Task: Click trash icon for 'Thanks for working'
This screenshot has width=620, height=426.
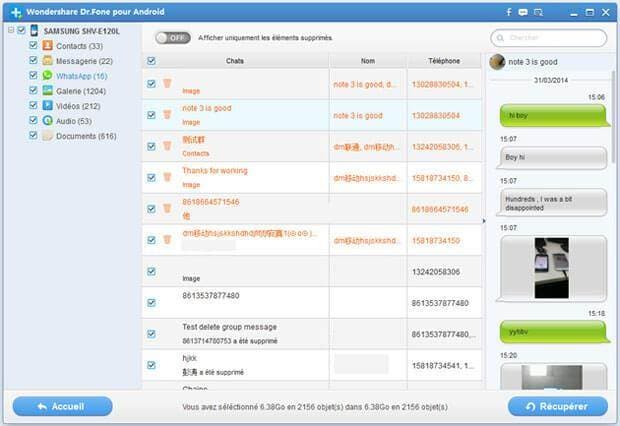Action: (x=167, y=177)
